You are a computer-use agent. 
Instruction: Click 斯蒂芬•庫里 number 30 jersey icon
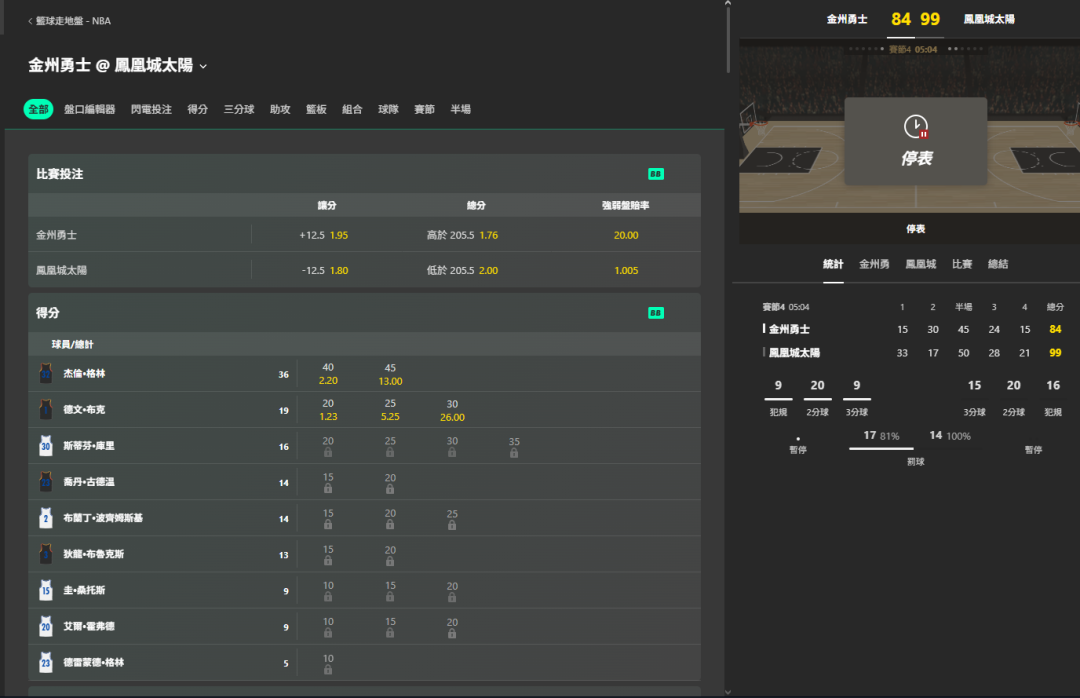[x=45, y=446]
